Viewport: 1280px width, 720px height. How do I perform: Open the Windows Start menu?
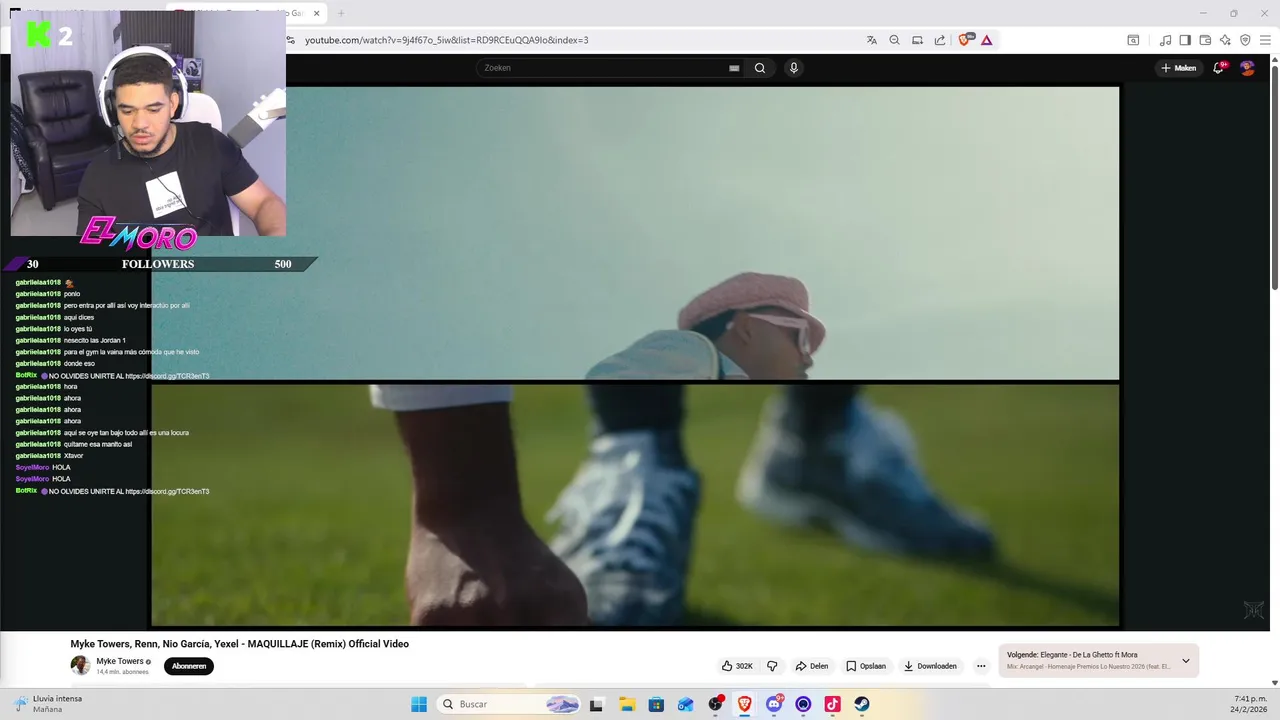click(419, 704)
